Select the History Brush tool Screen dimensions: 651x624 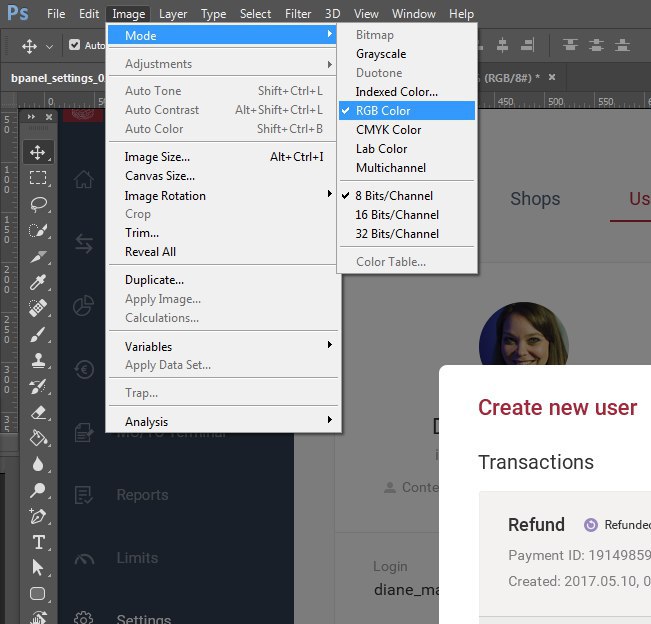click(38, 386)
